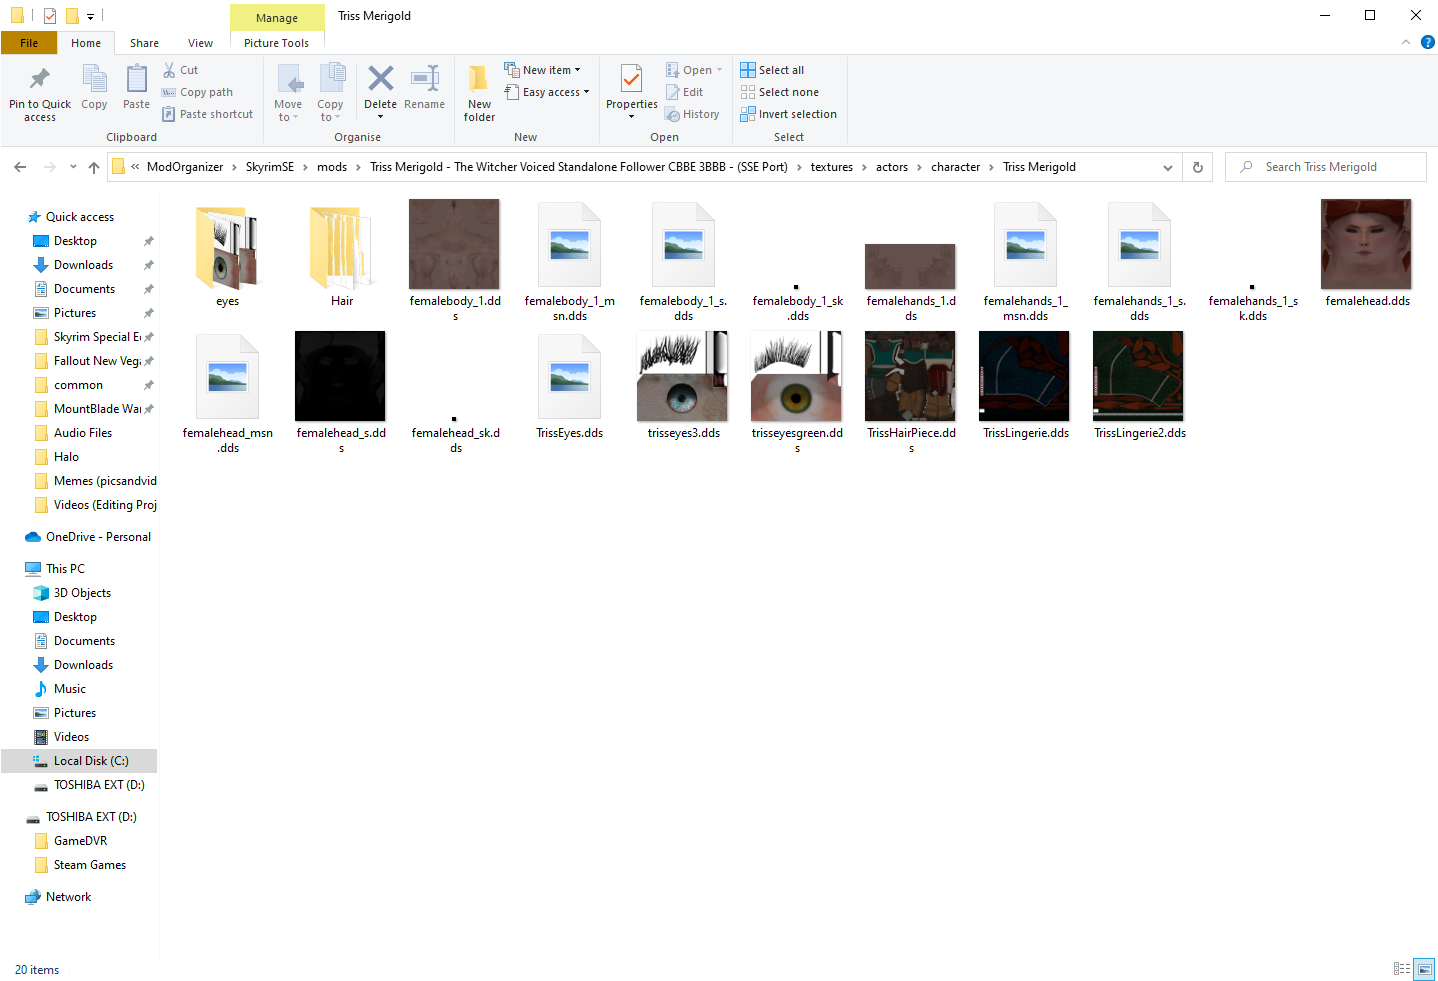Go up one folder level arrow
Screen dimensions: 1438x981
tap(94, 167)
